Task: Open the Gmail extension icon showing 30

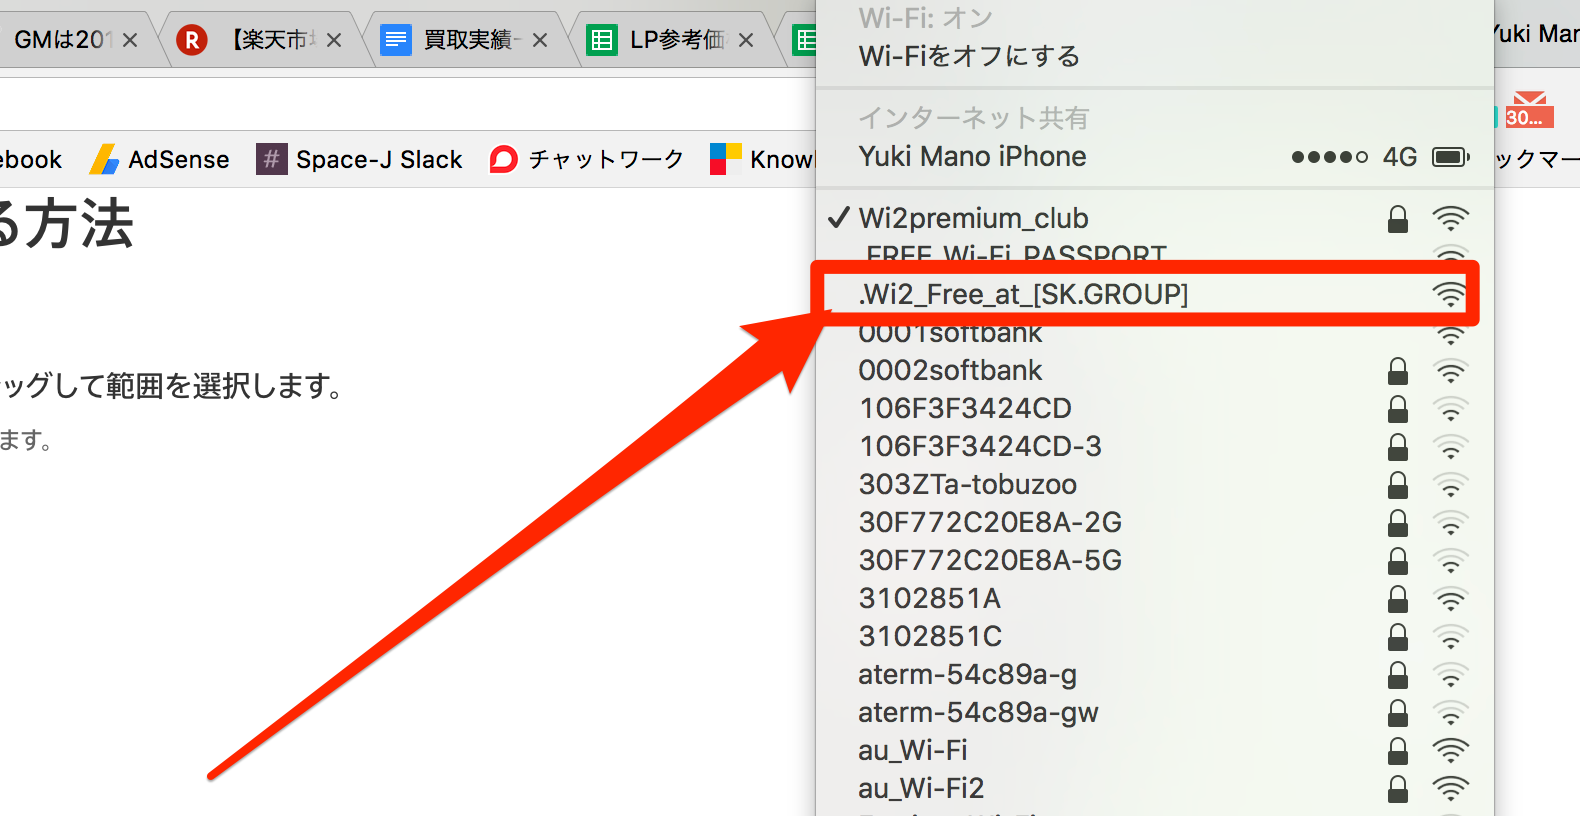Action: click(1530, 109)
